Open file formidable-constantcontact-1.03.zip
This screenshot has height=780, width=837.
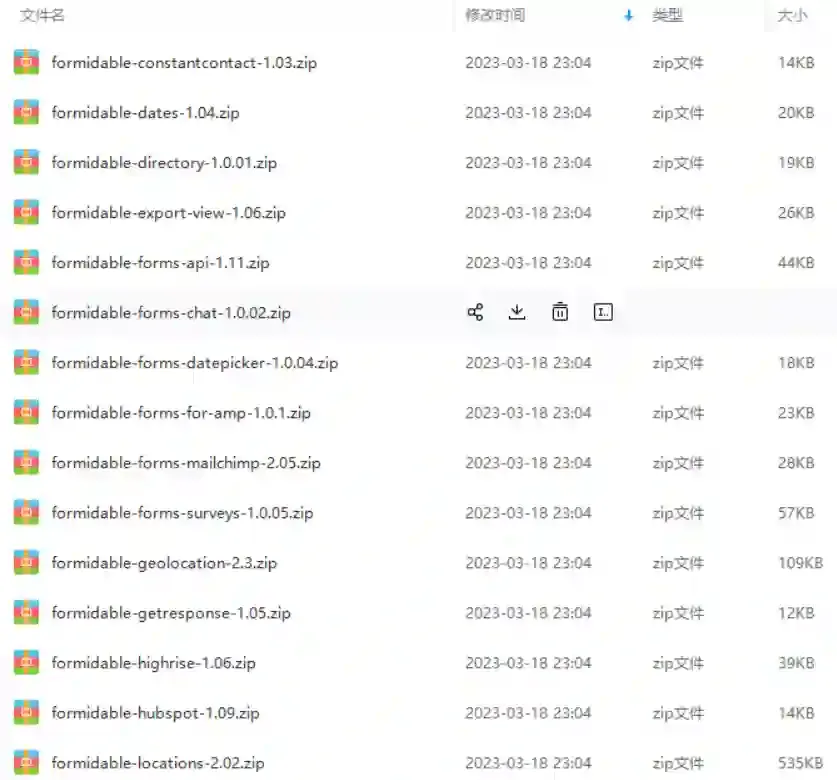(184, 63)
